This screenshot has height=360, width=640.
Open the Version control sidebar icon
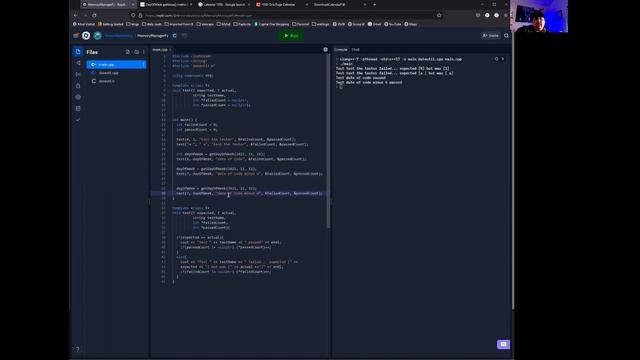pyautogui.click(x=78, y=63)
